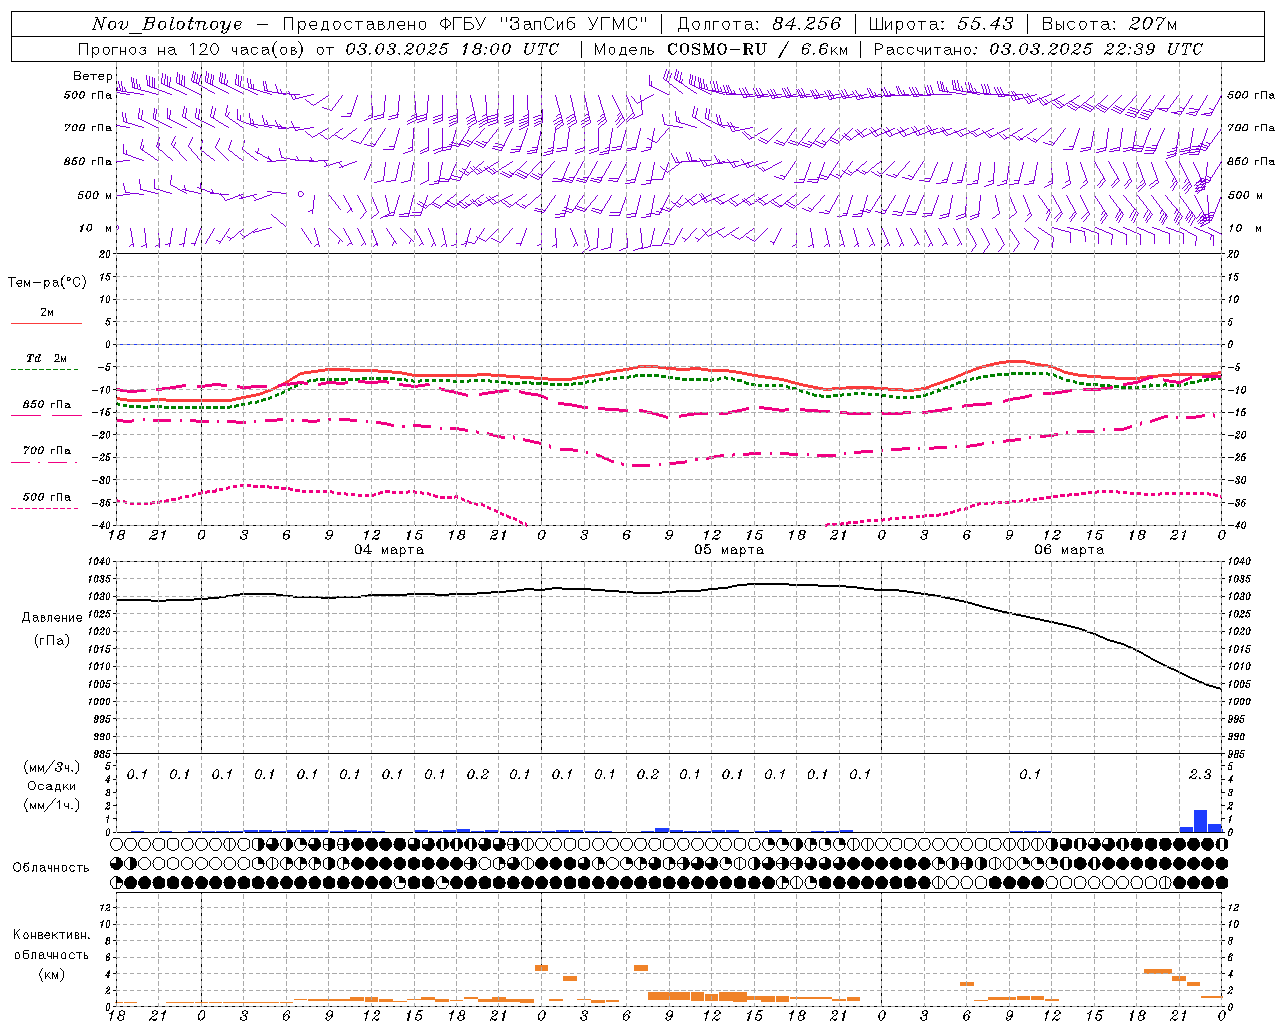The height and width of the screenshot is (1024, 1280).
Task: Click the tallest blue precipitation bar
Action: (1200, 820)
